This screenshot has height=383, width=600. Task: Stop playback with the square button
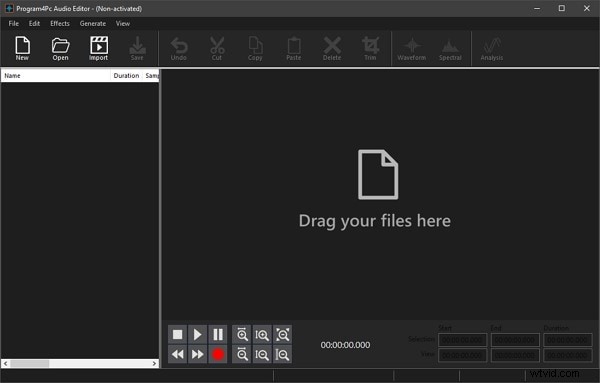pyautogui.click(x=178, y=335)
